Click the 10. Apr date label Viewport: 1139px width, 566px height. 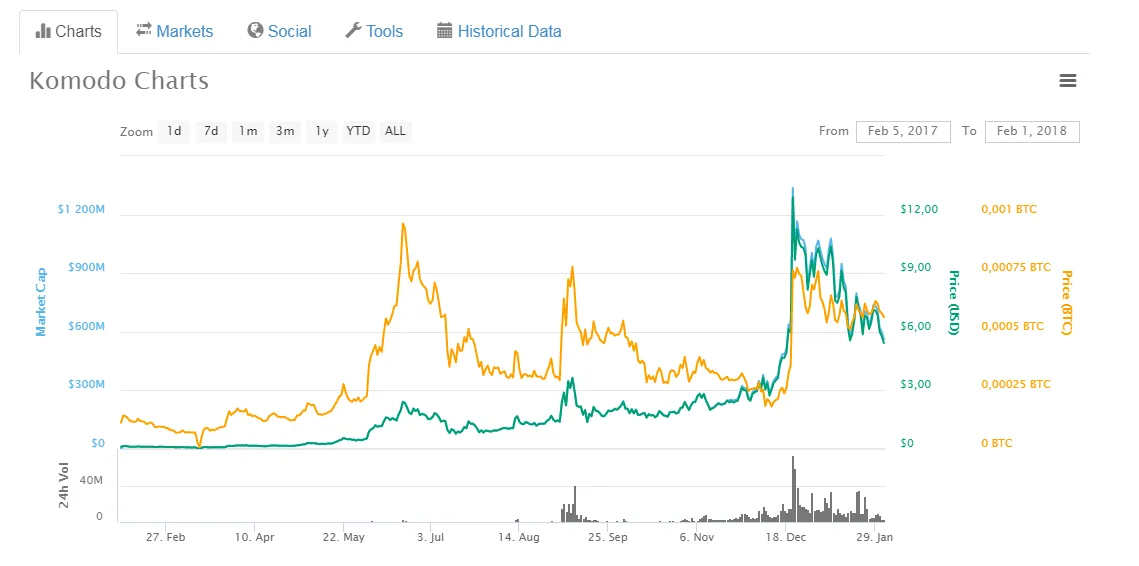pyautogui.click(x=255, y=538)
